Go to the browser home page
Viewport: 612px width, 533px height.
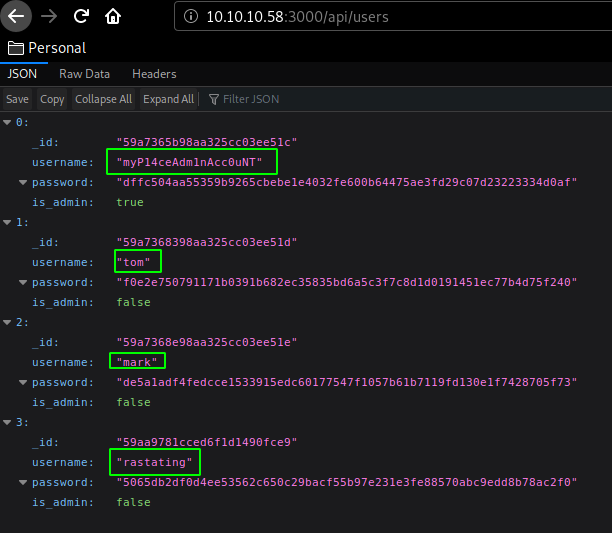pos(114,17)
